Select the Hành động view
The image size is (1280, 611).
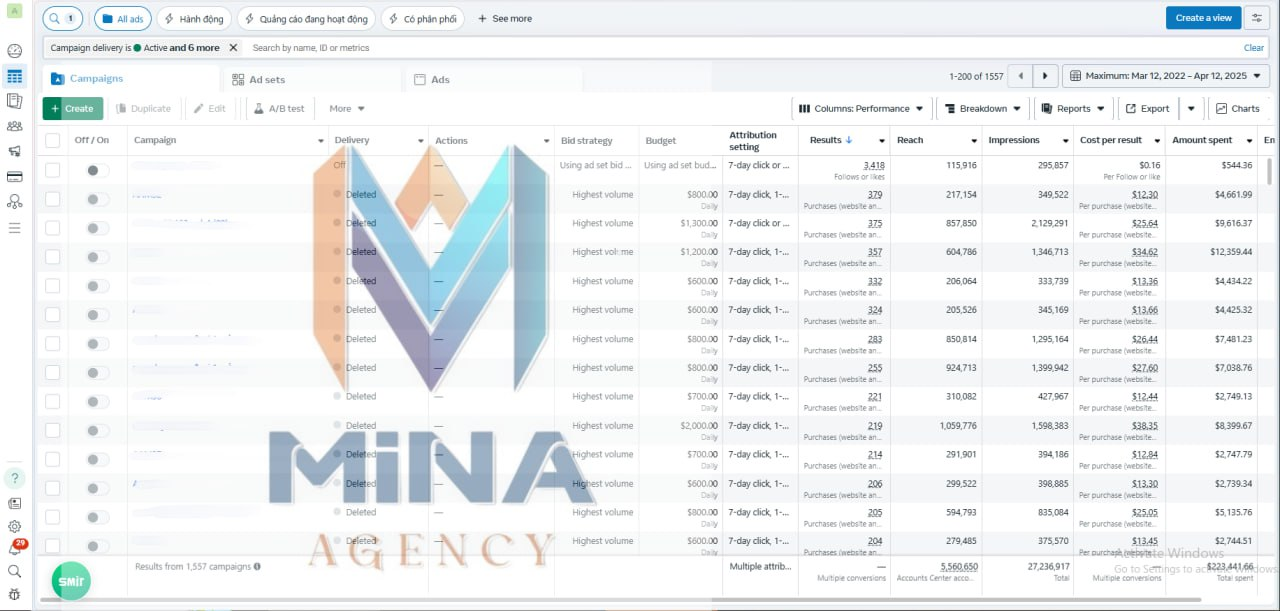tap(194, 18)
